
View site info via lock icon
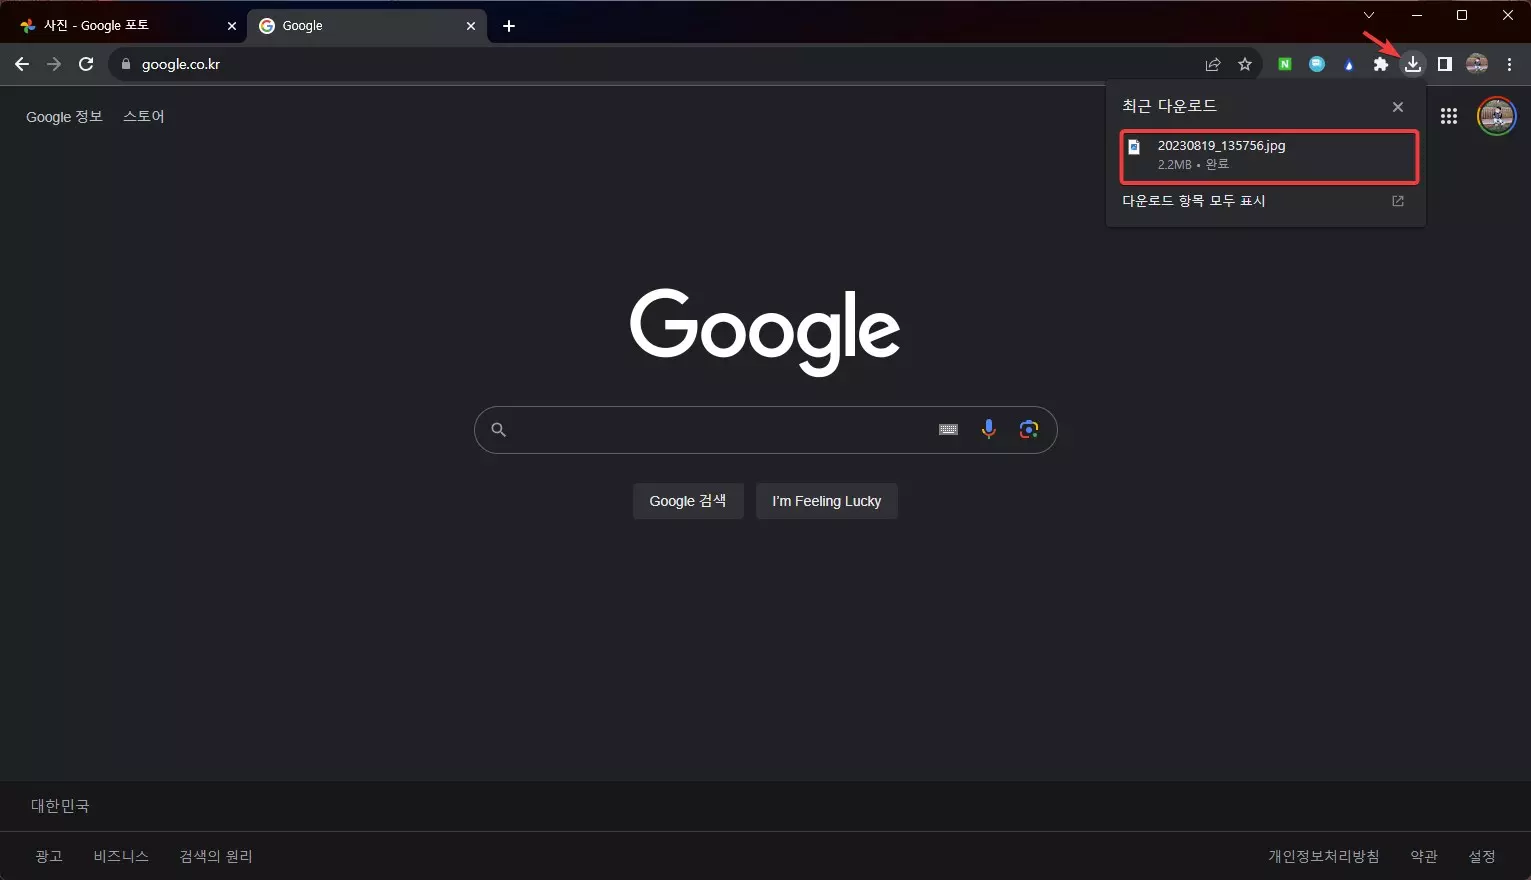(x=125, y=64)
